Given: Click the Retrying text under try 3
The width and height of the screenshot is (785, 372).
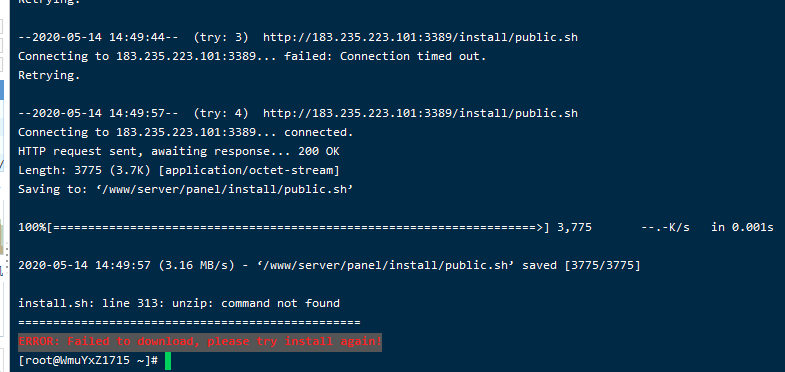Looking at the screenshot, I should click(x=49, y=76).
